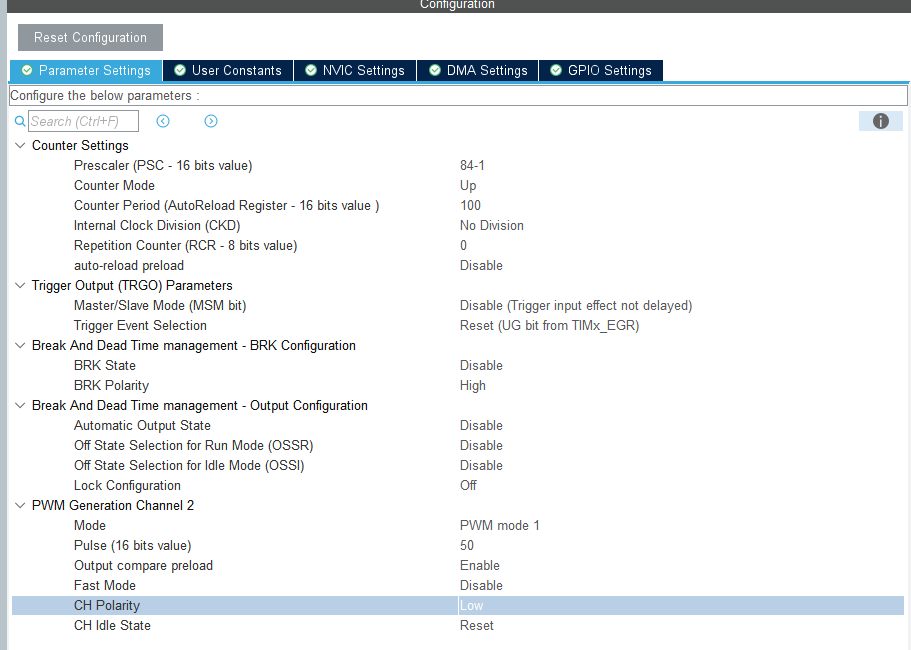Go to next search result arrow
911x650 pixels.
tap(211, 121)
